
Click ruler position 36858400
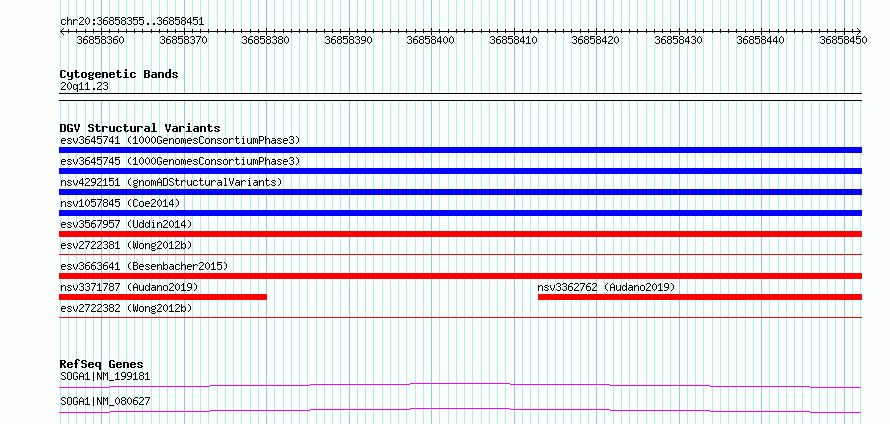pyautogui.click(x=431, y=40)
